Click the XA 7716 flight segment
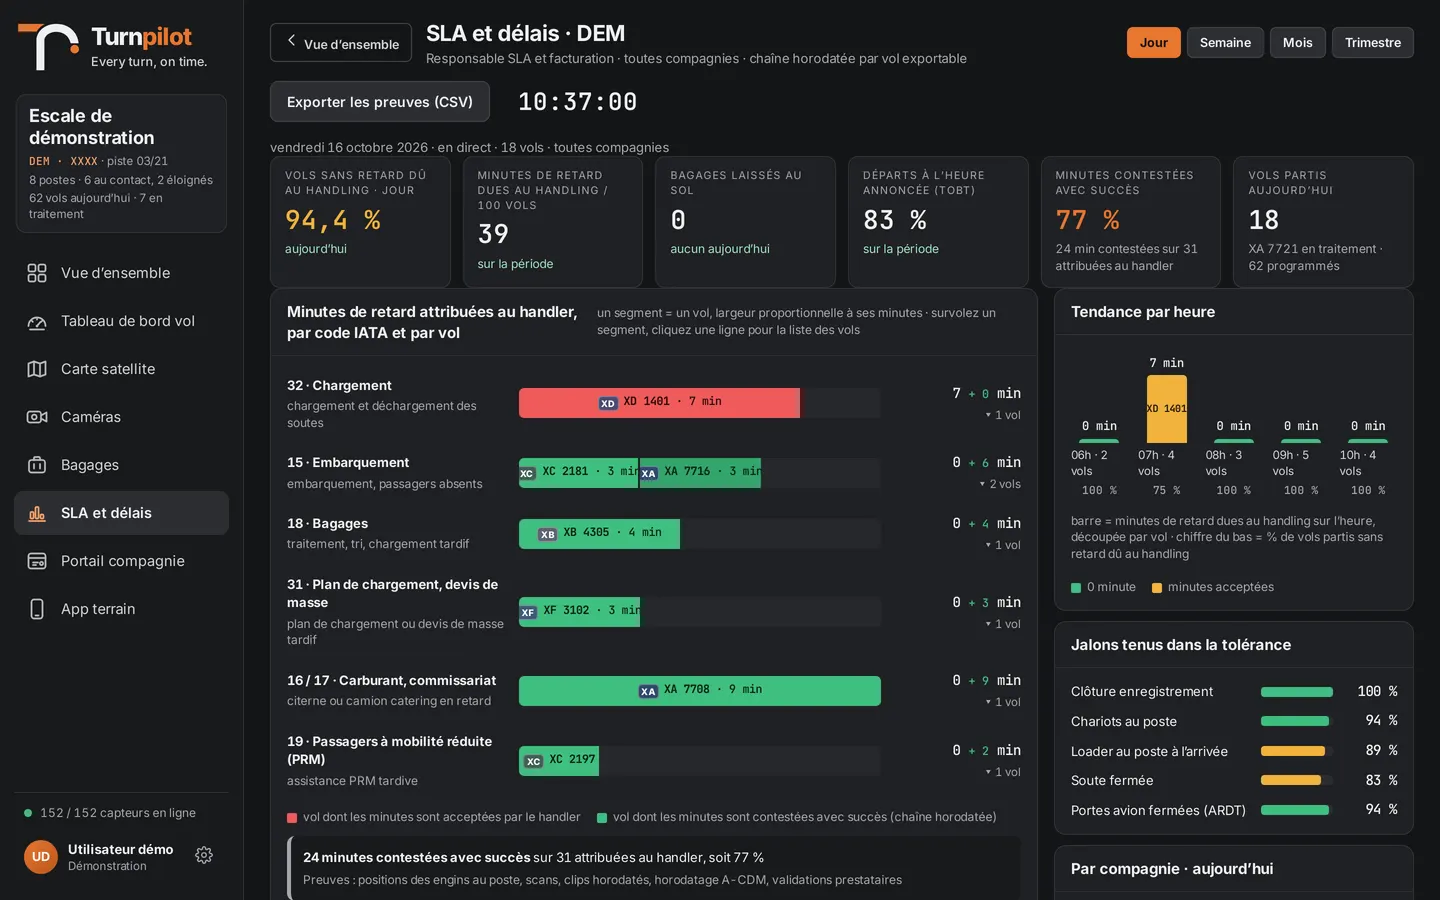 click(700, 473)
